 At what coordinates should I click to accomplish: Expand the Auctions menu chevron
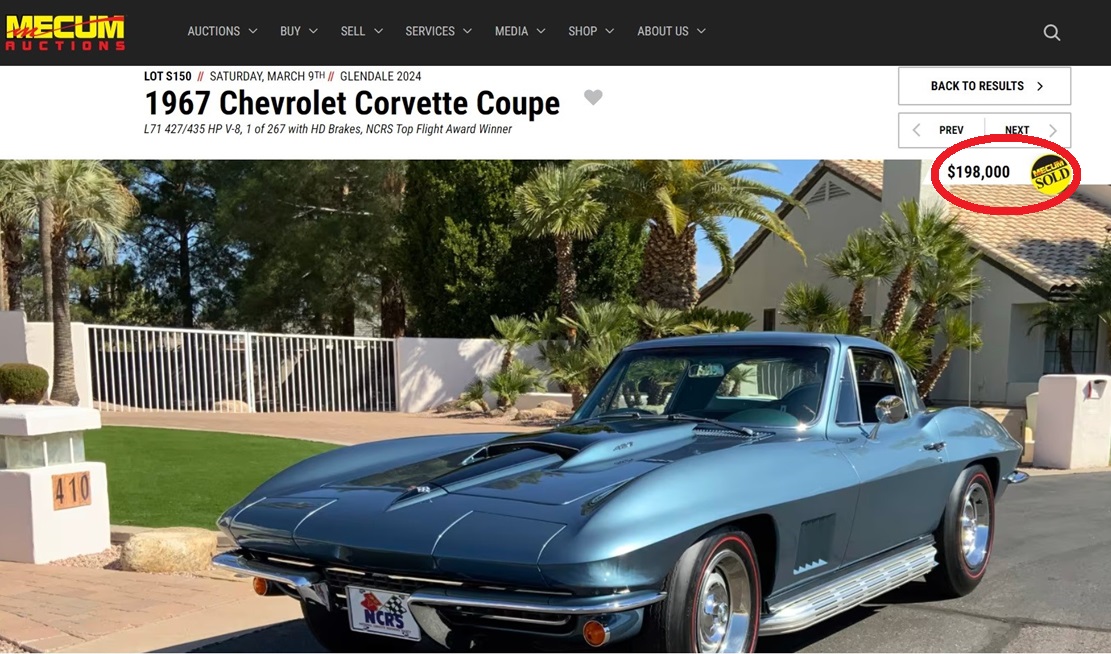tap(253, 31)
